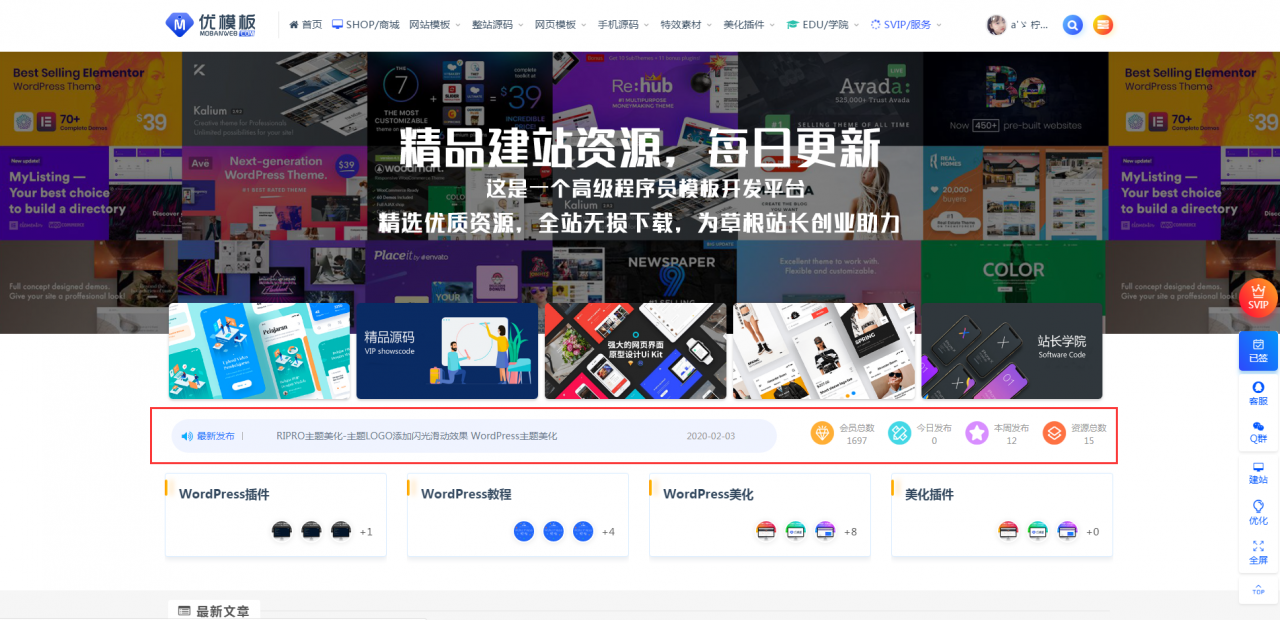The height and width of the screenshot is (620, 1280).
Task: Expand the SVIP/服务 dropdown menu
Action: (x=906, y=25)
